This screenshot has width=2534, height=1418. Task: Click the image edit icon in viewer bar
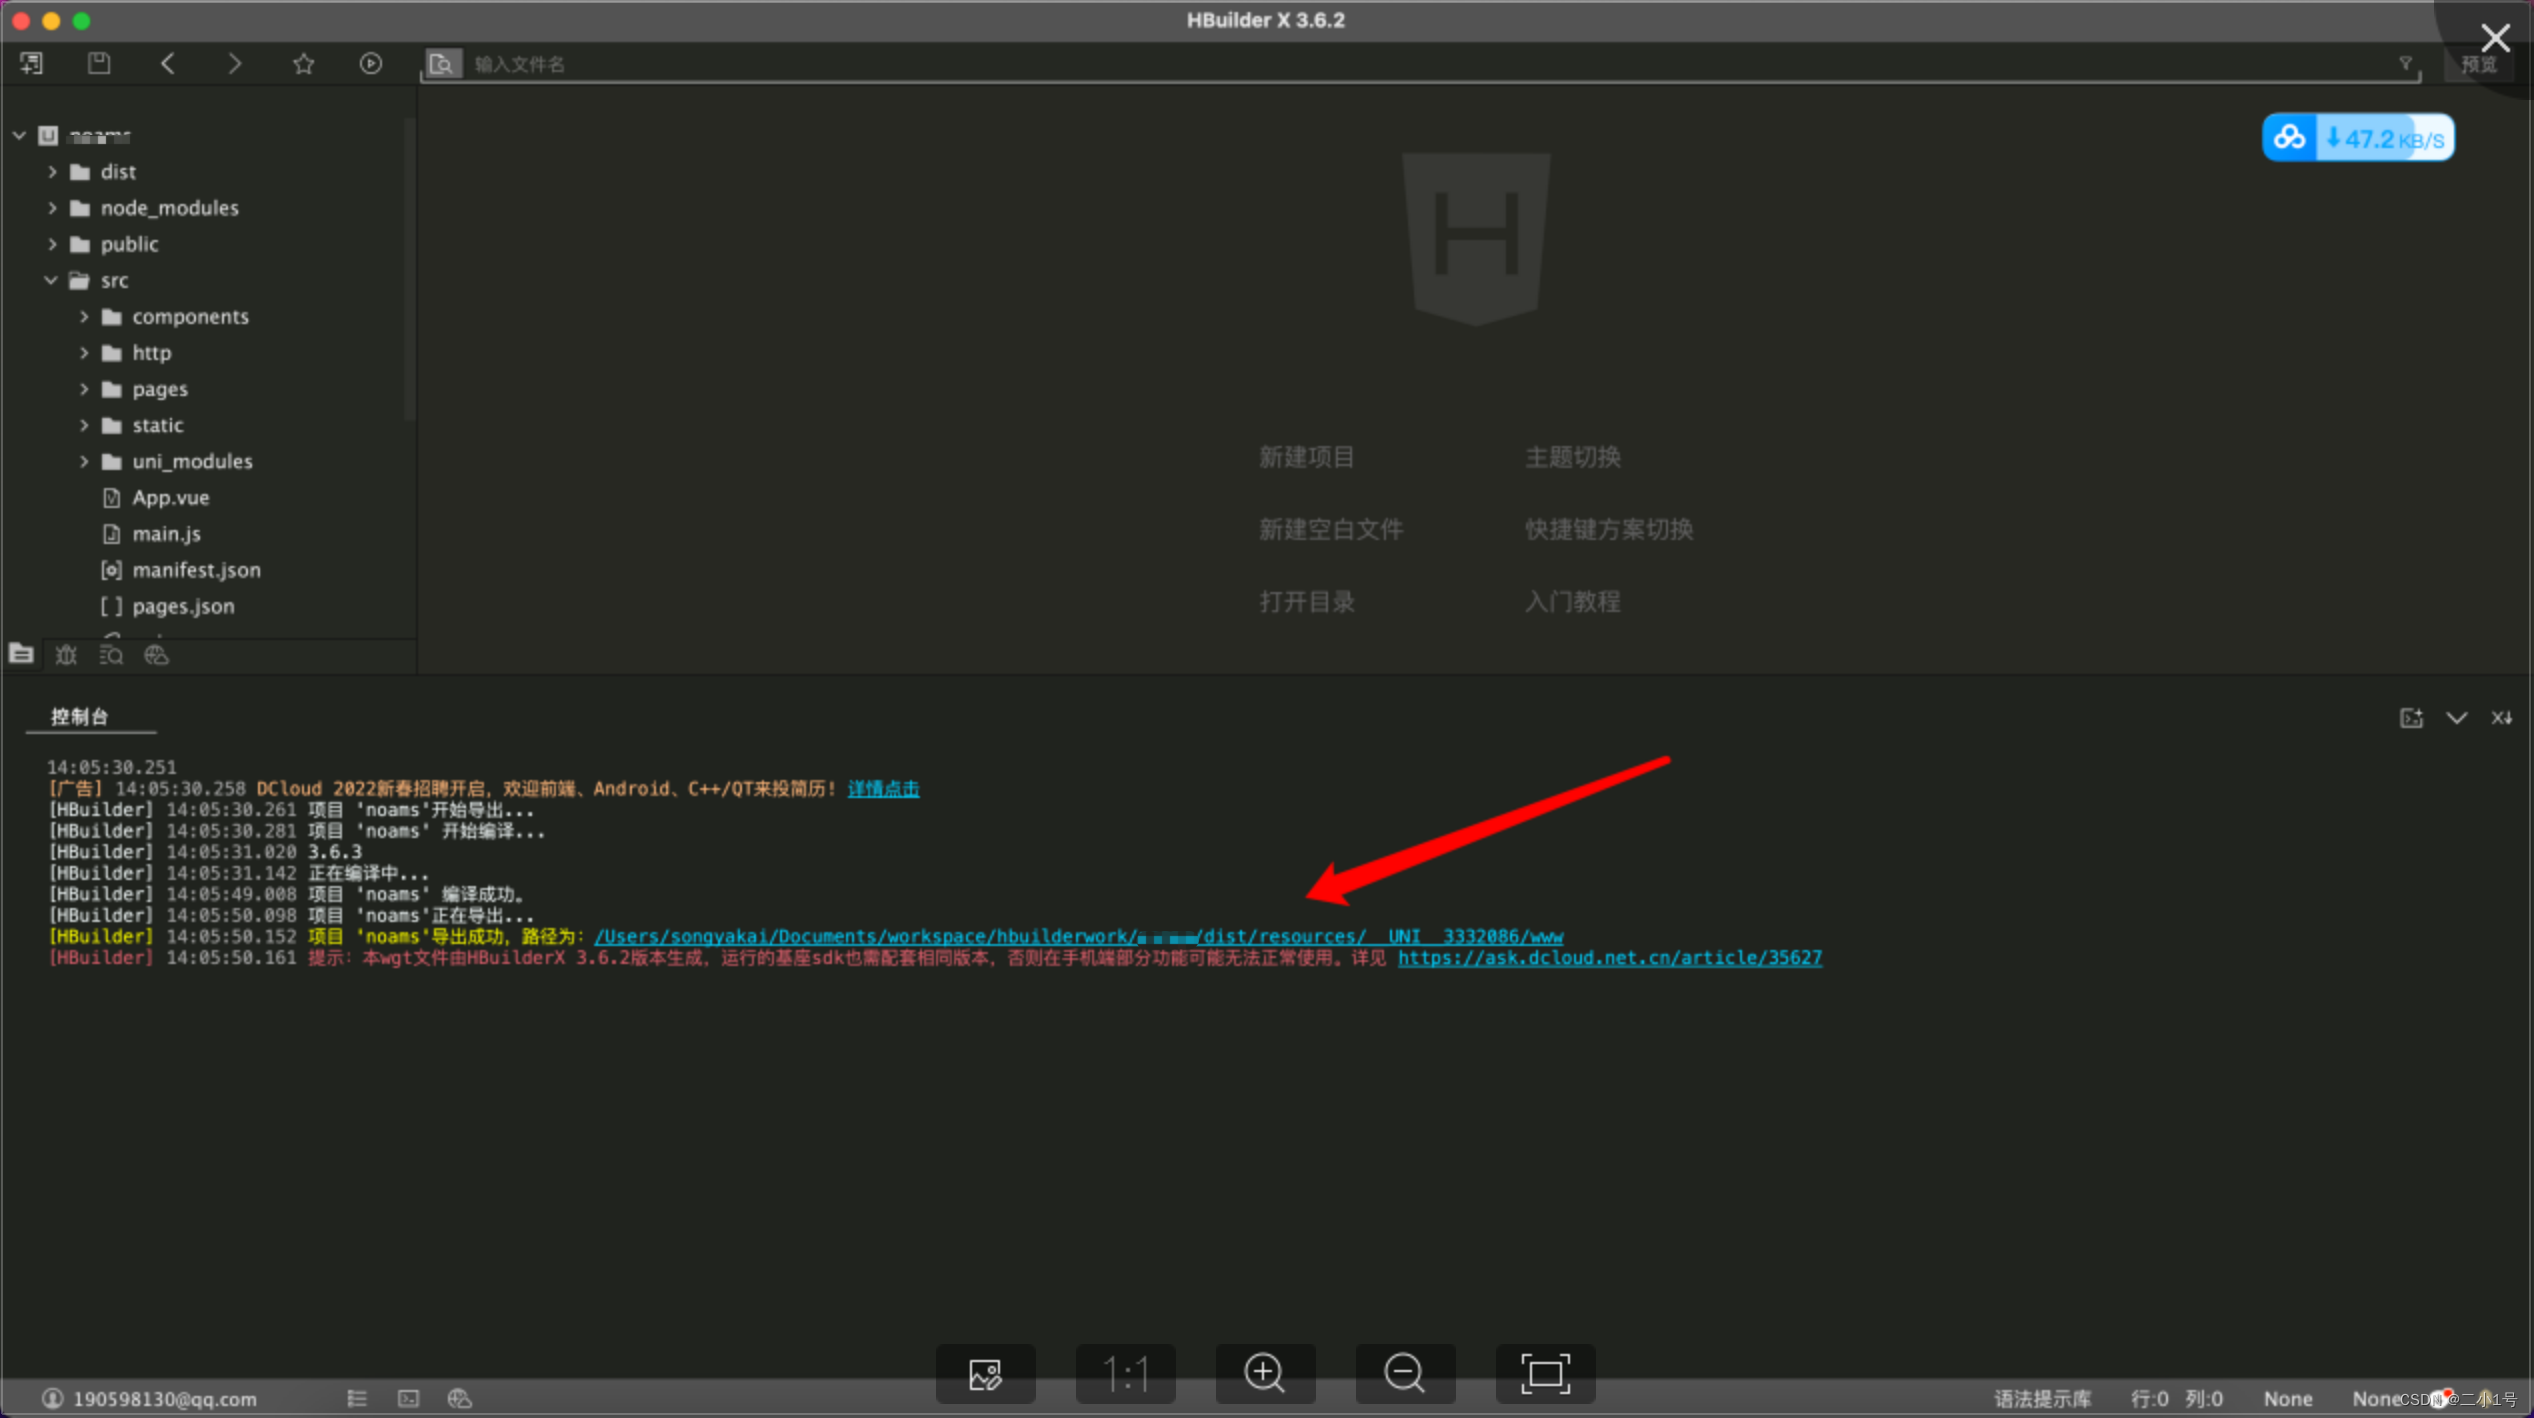985,1374
